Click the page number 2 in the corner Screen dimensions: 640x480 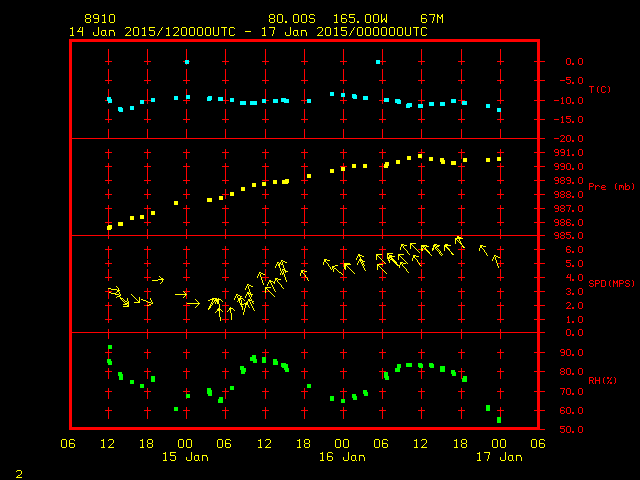(x=19, y=474)
